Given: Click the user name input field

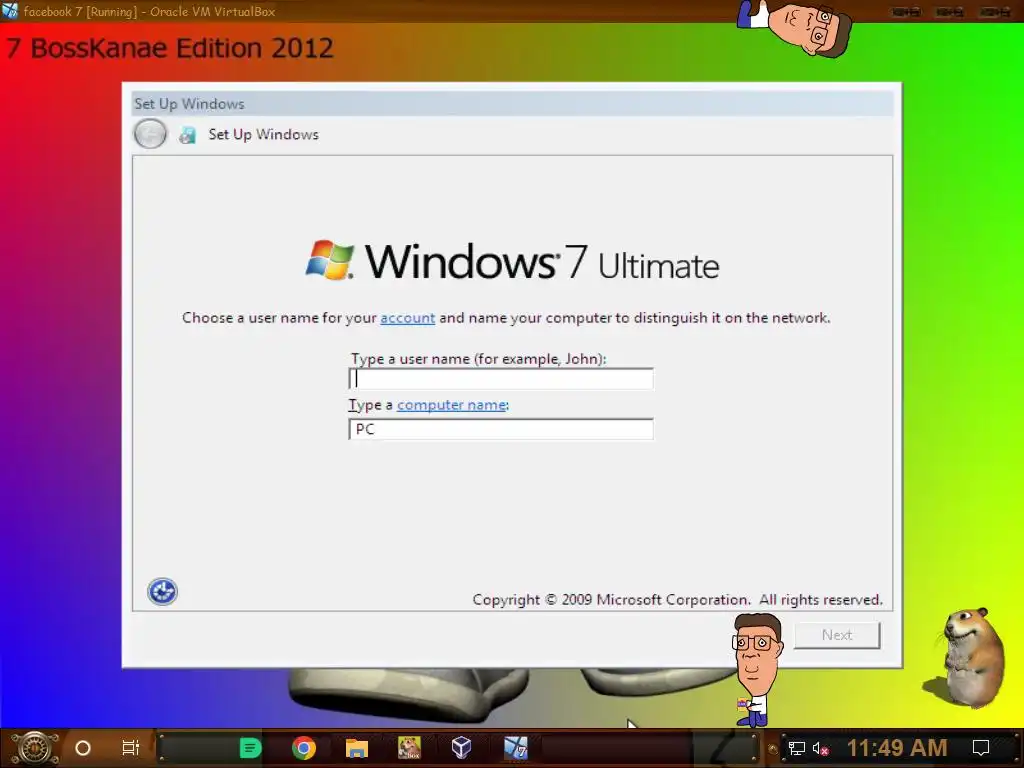Looking at the screenshot, I should tap(501, 379).
